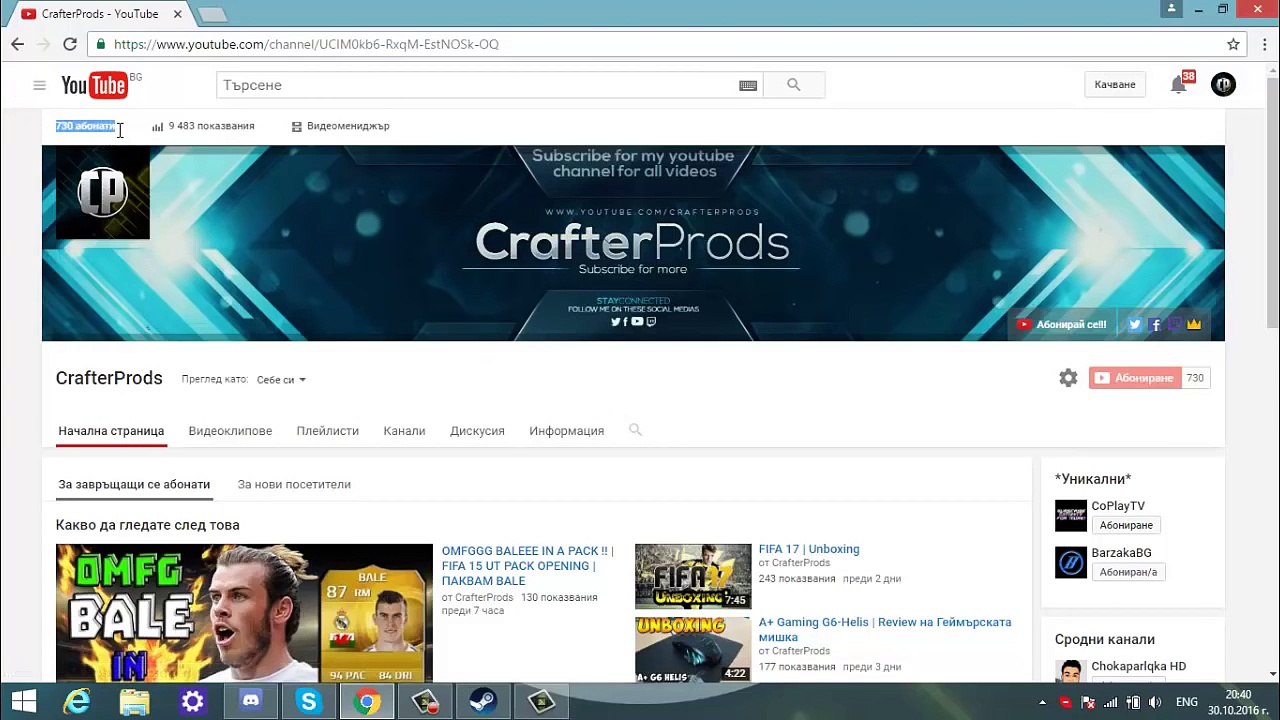Click the ENG language indicator in tray
The width and height of the screenshot is (1280, 720).
click(1187, 702)
